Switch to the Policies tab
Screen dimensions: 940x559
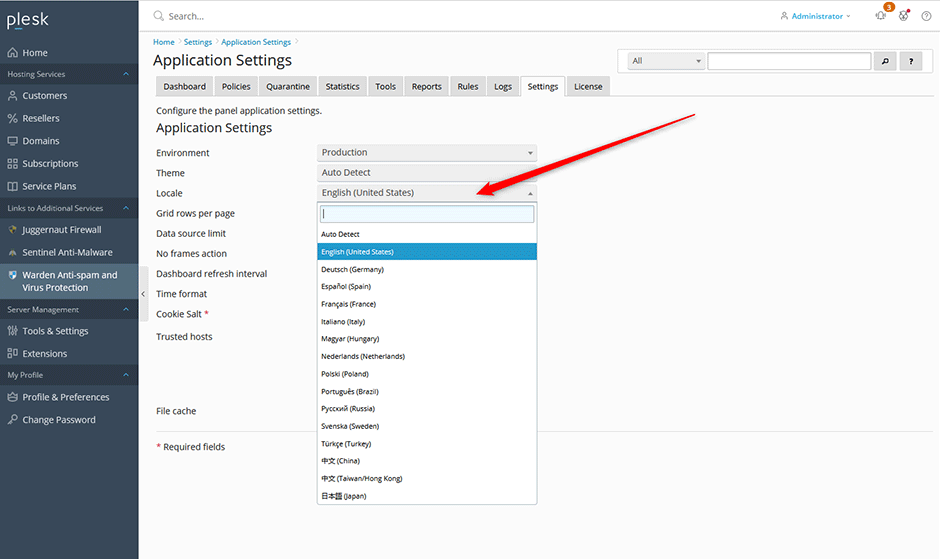point(236,86)
